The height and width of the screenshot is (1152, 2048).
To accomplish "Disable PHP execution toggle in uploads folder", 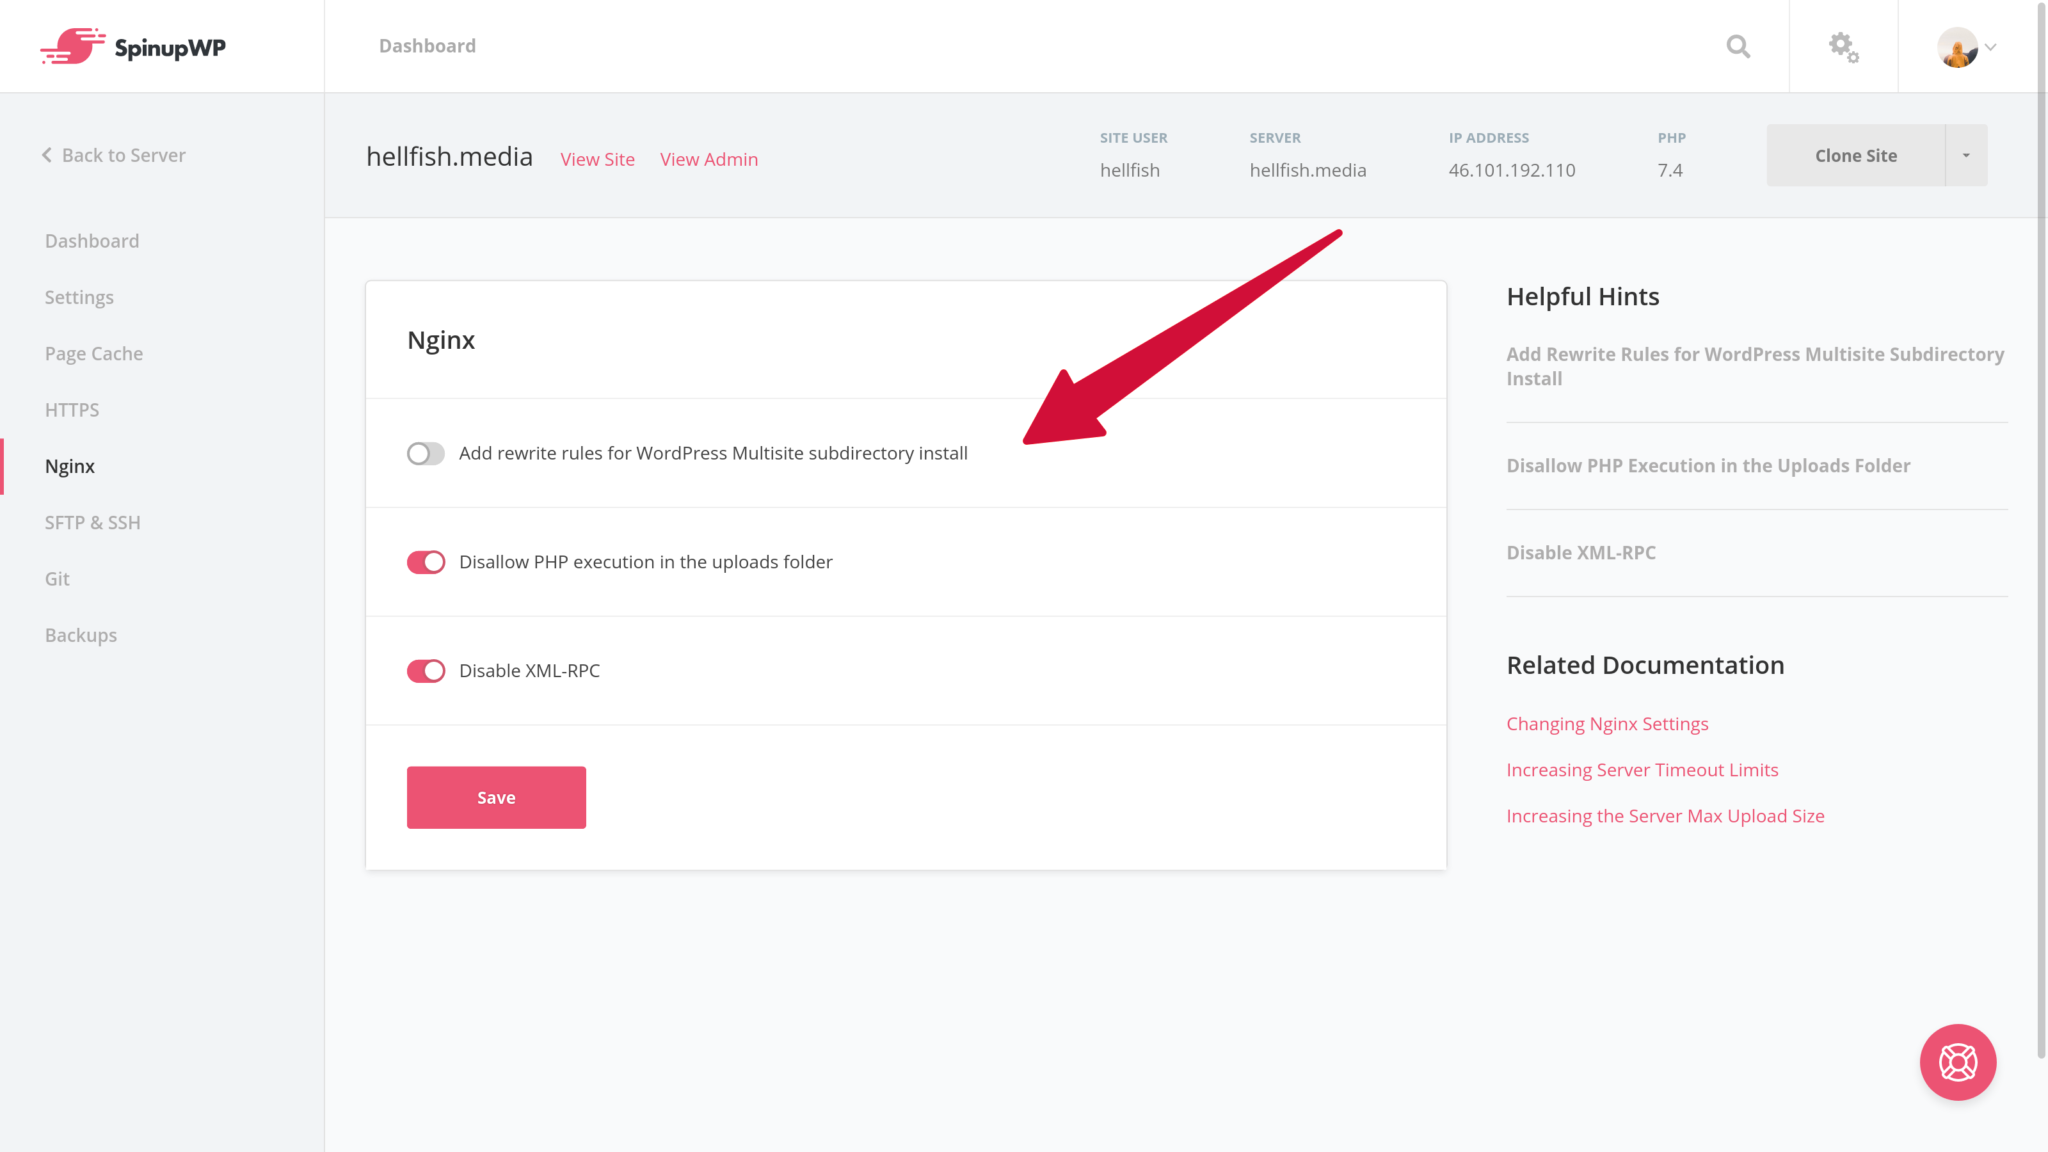I will click(425, 561).
